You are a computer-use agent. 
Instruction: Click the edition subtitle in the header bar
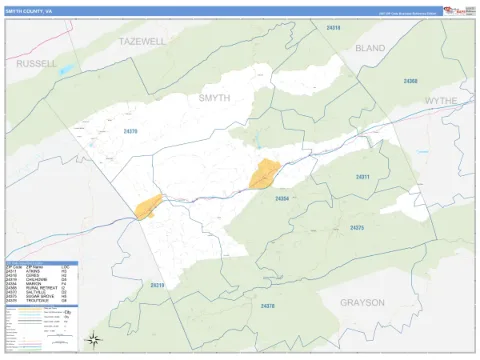coord(407,14)
